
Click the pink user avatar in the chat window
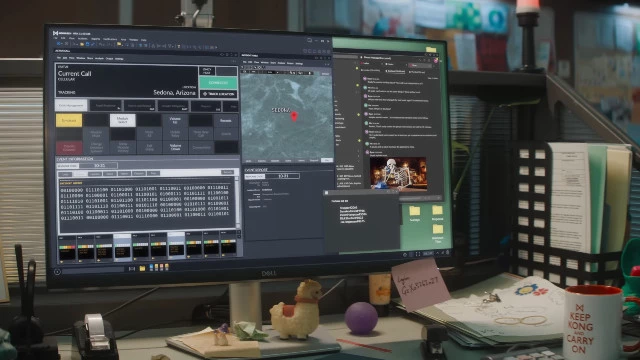coord(436,61)
